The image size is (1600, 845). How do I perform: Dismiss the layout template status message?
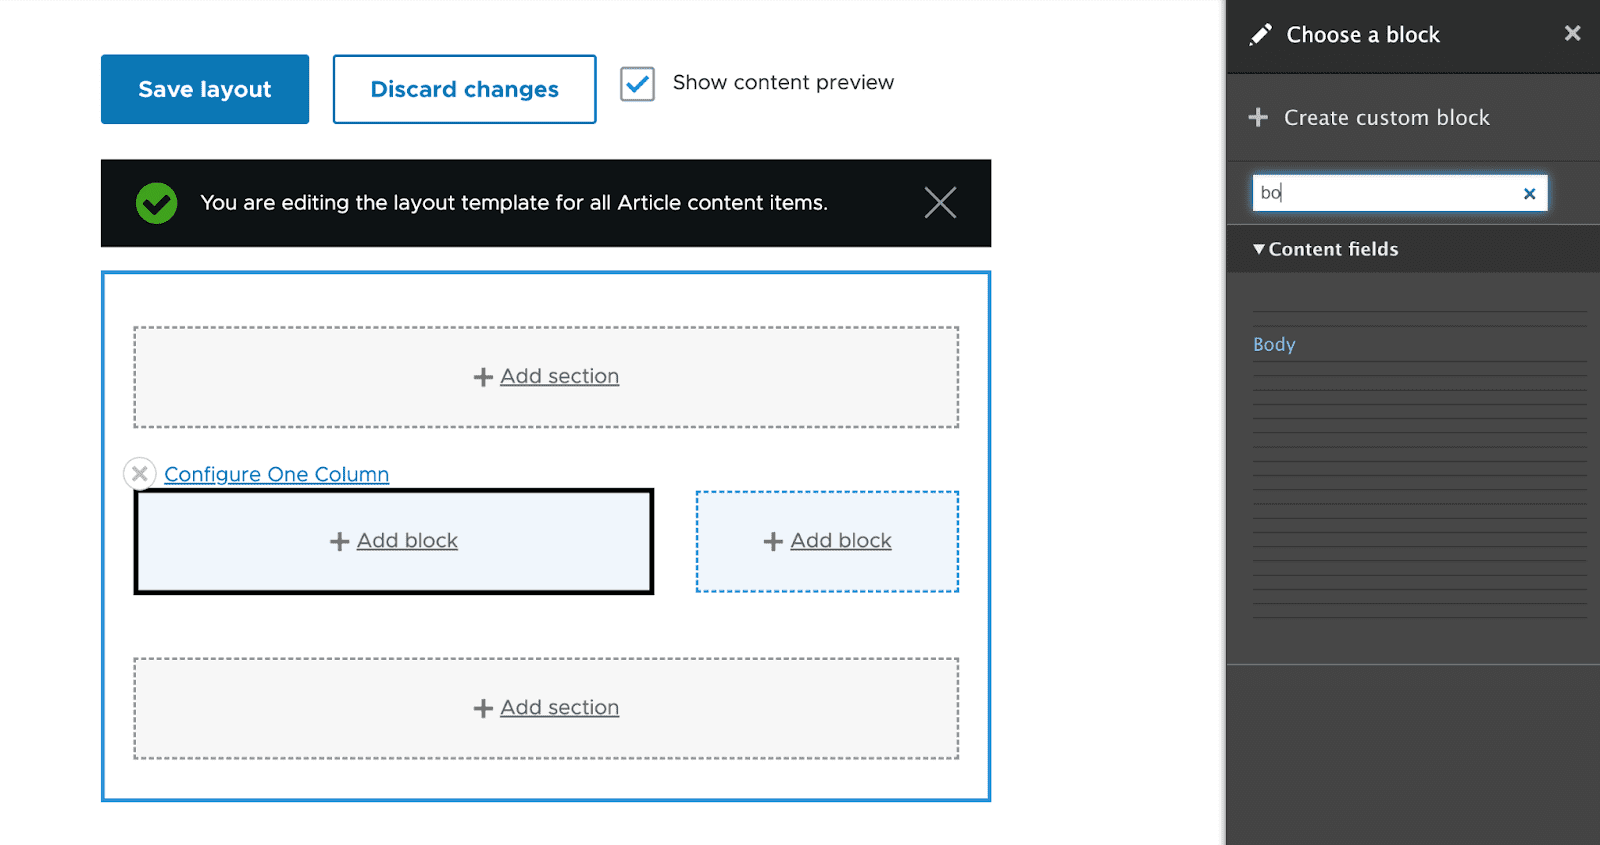[940, 203]
